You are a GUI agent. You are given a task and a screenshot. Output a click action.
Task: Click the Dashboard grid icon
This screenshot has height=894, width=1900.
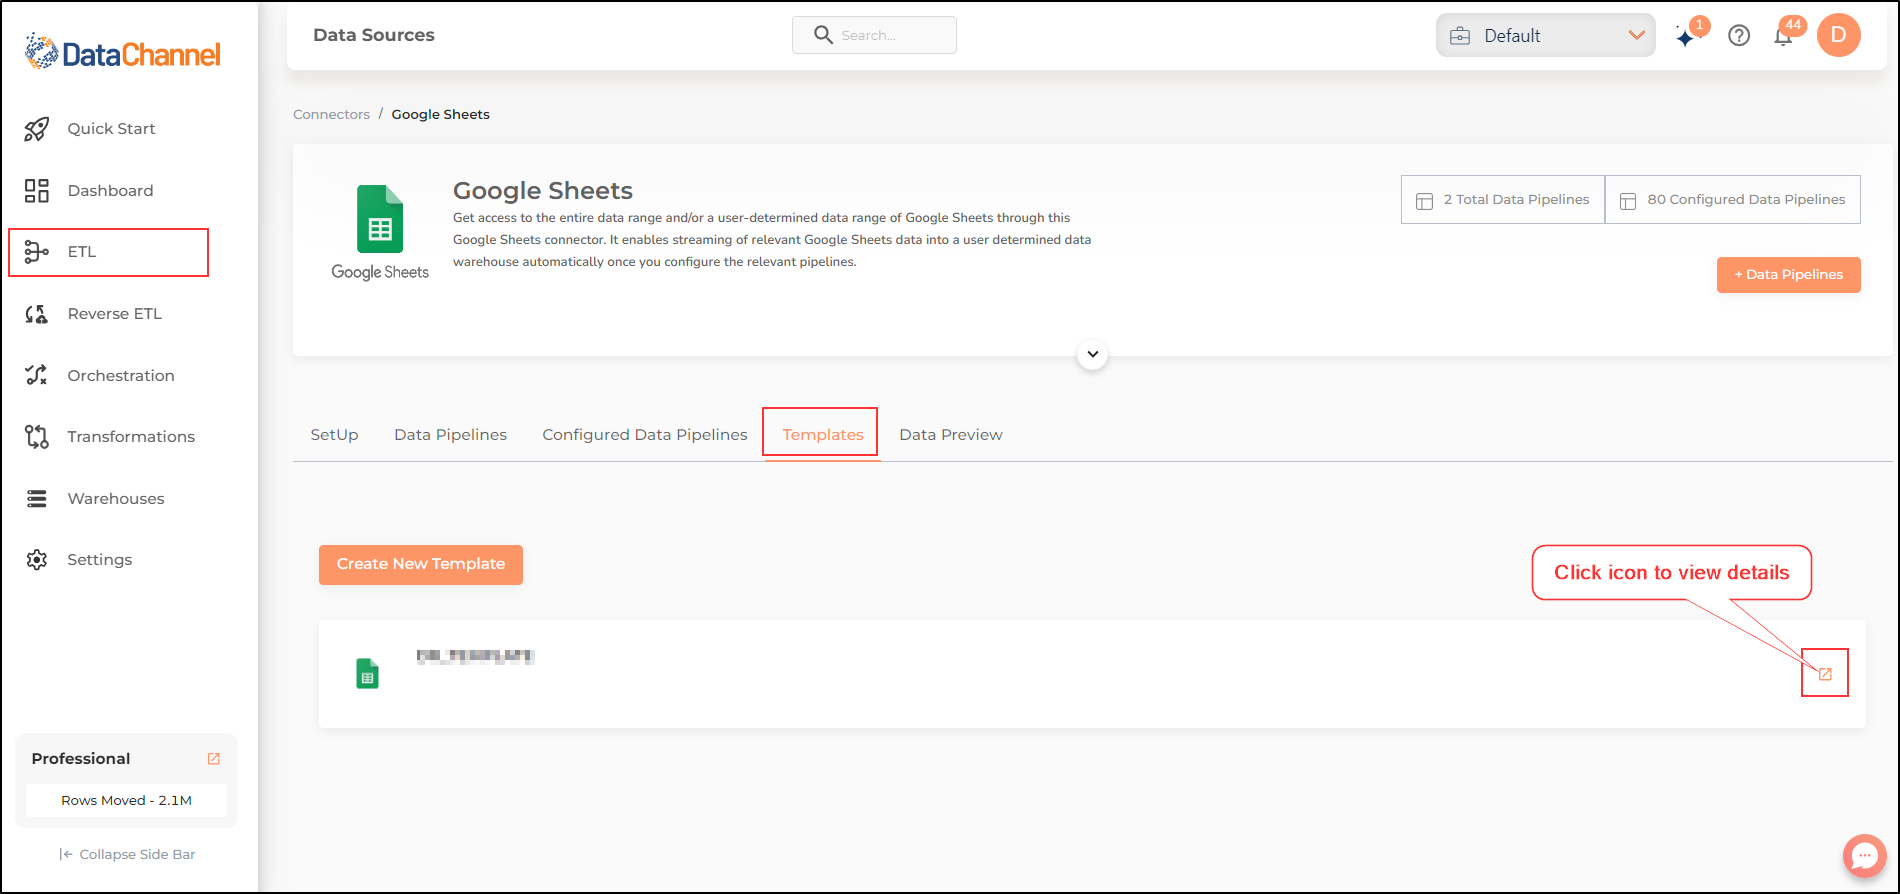coord(37,191)
